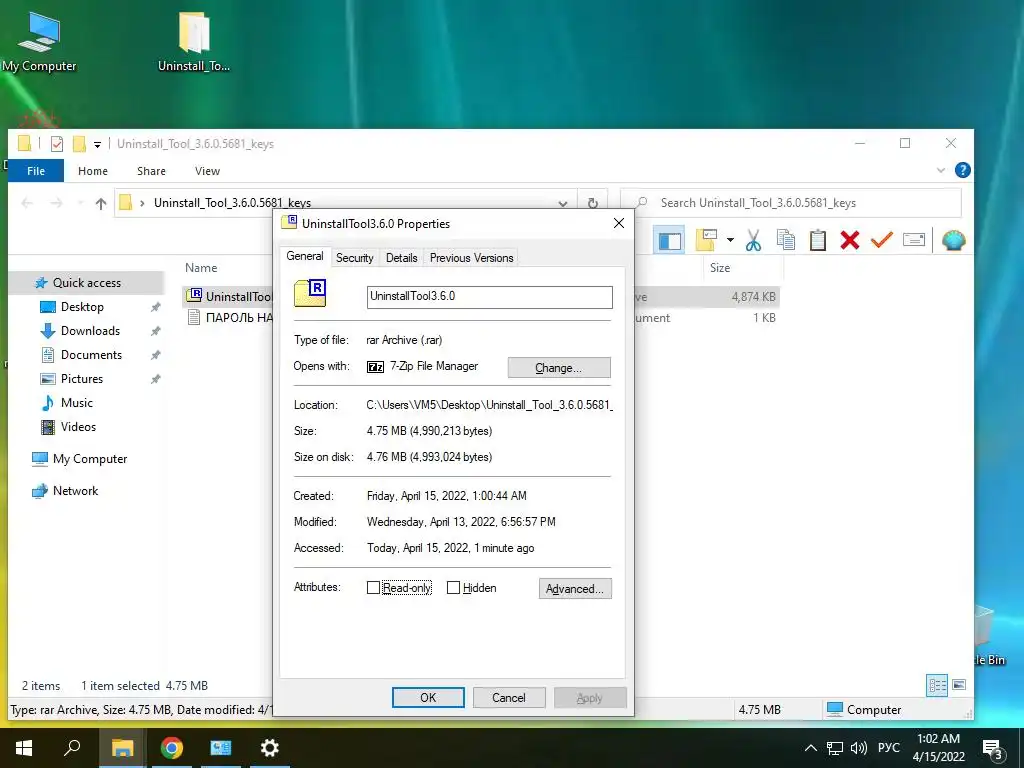The image size is (1024, 768).
Task: Select My Computer in navigation pane
Action: 90,459
